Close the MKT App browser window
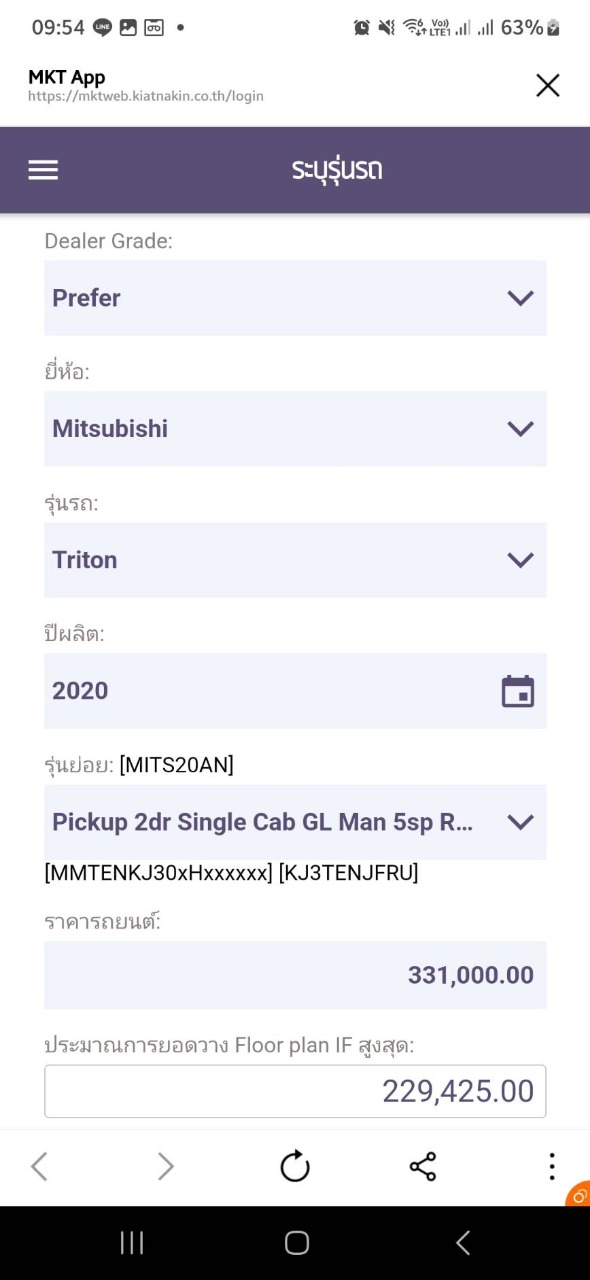Screen dimensions: 590x1280 (x=548, y=86)
